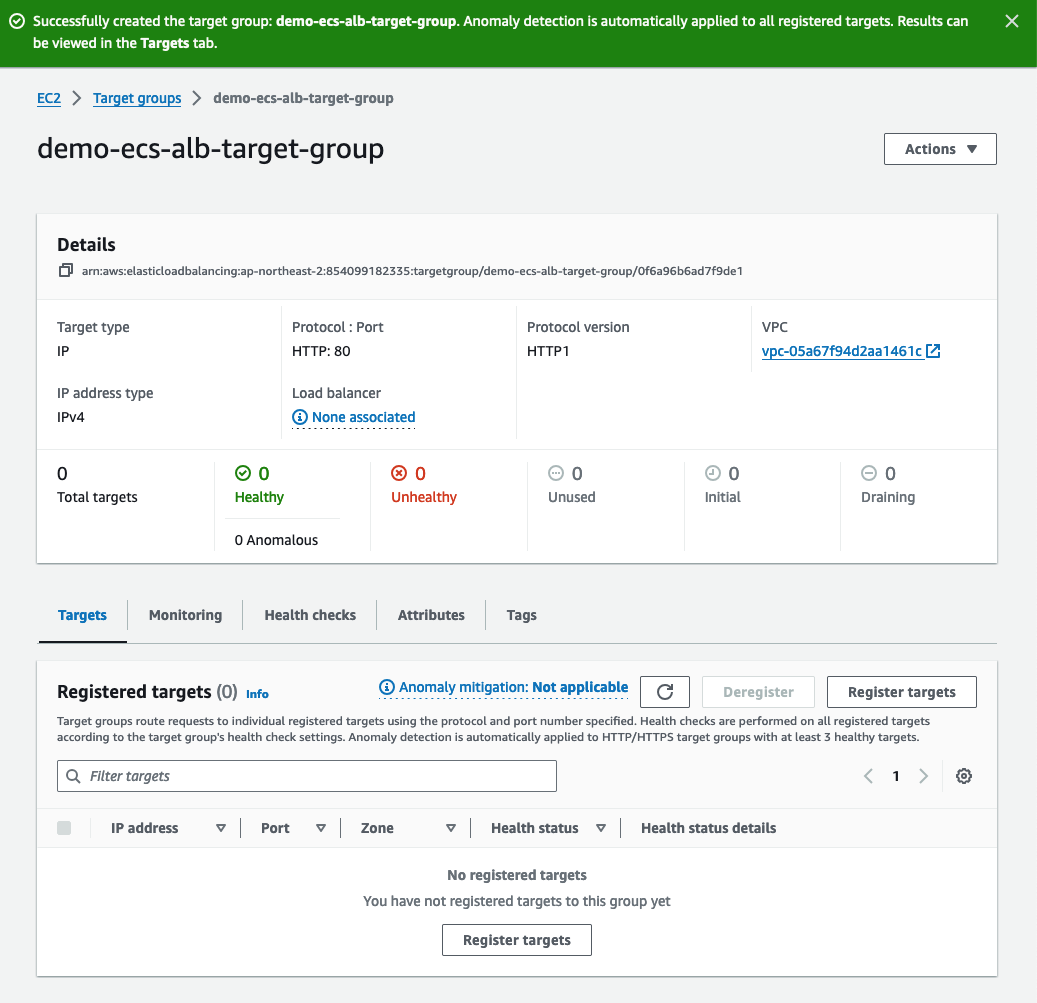Image resolution: width=1037 pixels, height=1003 pixels.
Task: Click the Initial clock status icon
Action: [x=712, y=473]
